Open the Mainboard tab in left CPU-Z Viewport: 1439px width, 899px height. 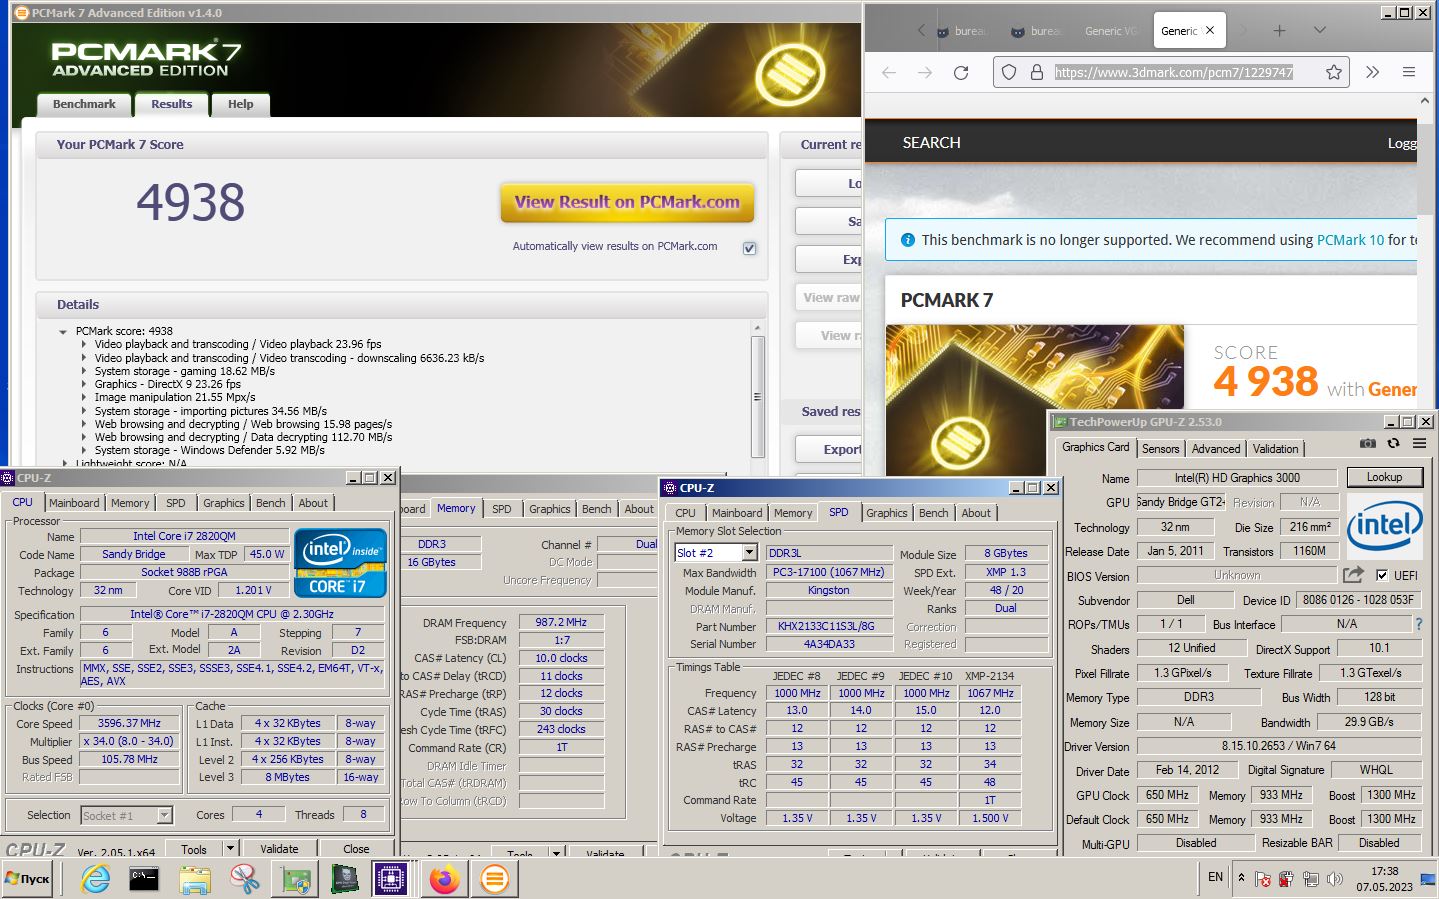pyautogui.click(x=74, y=503)
